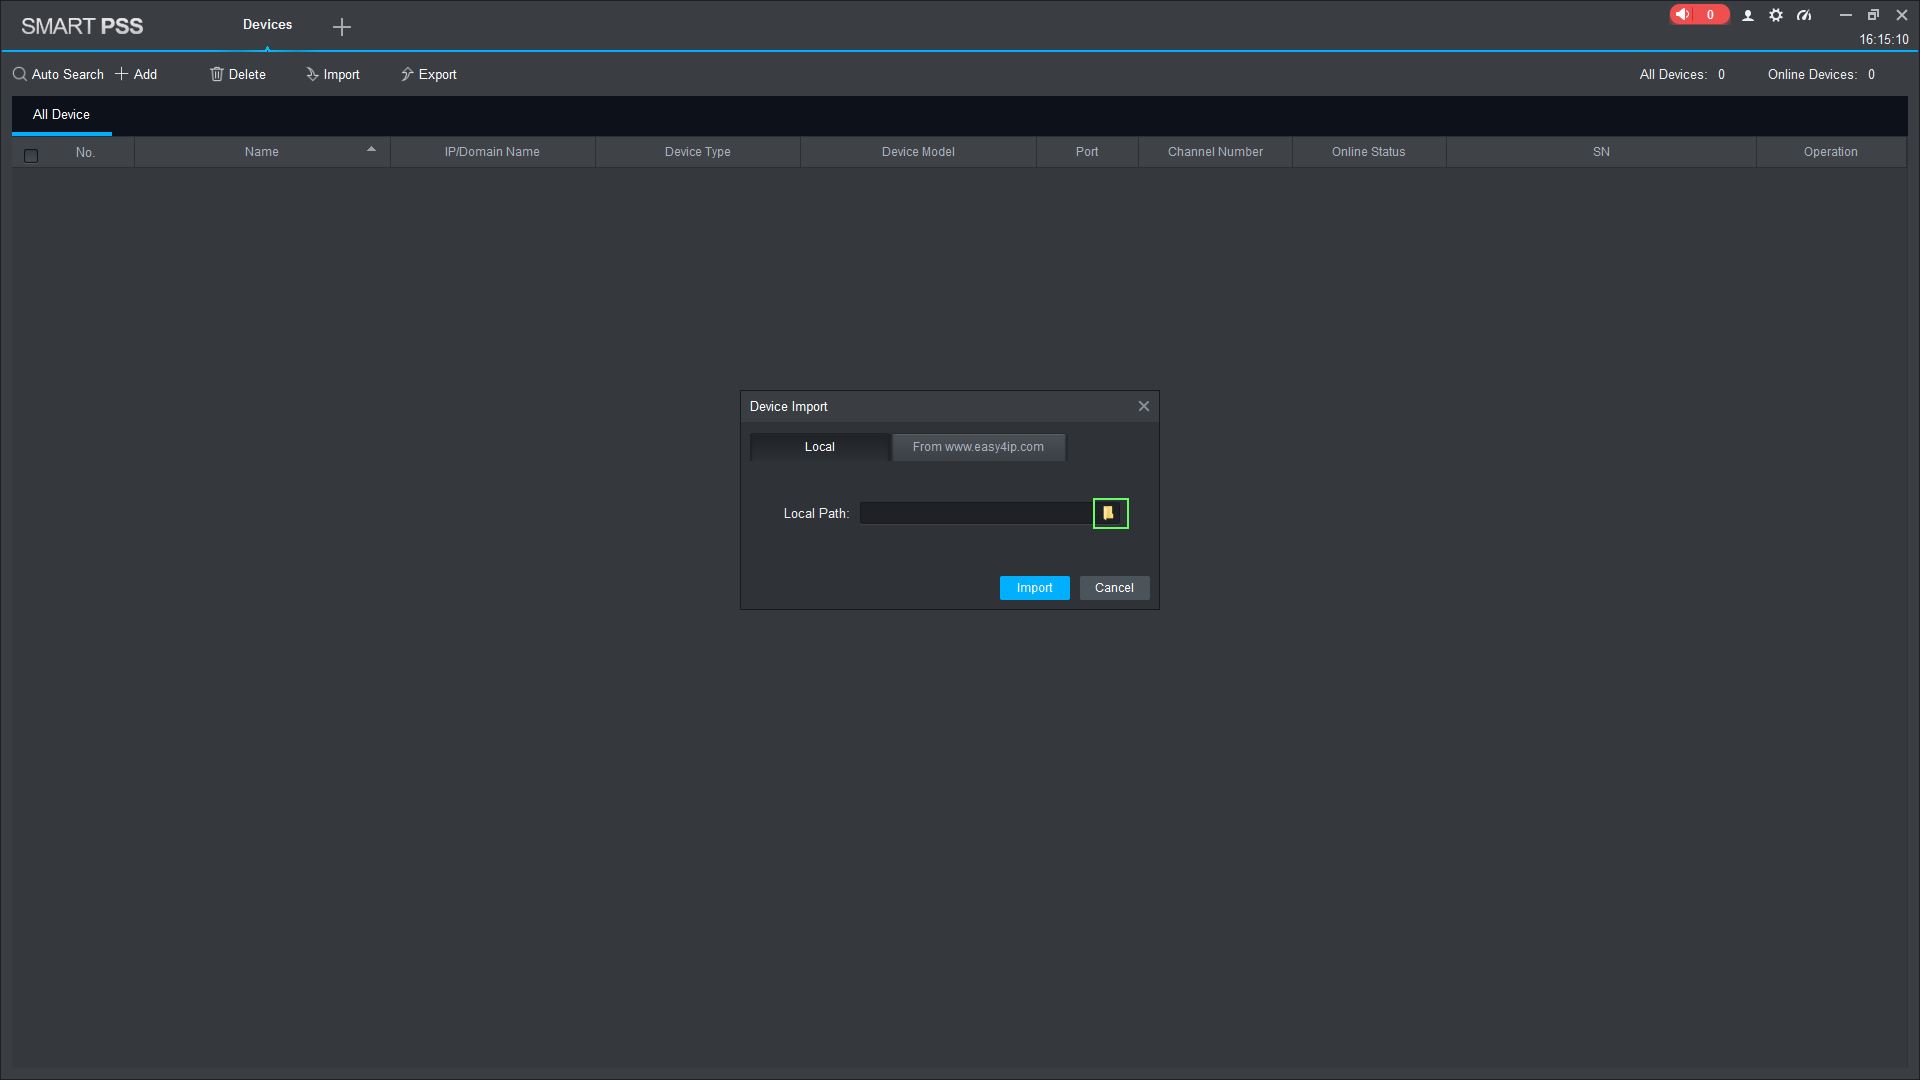Click the red alarm speaker indicator
The image size is (1920, 1080).
tap(1697, 15)
